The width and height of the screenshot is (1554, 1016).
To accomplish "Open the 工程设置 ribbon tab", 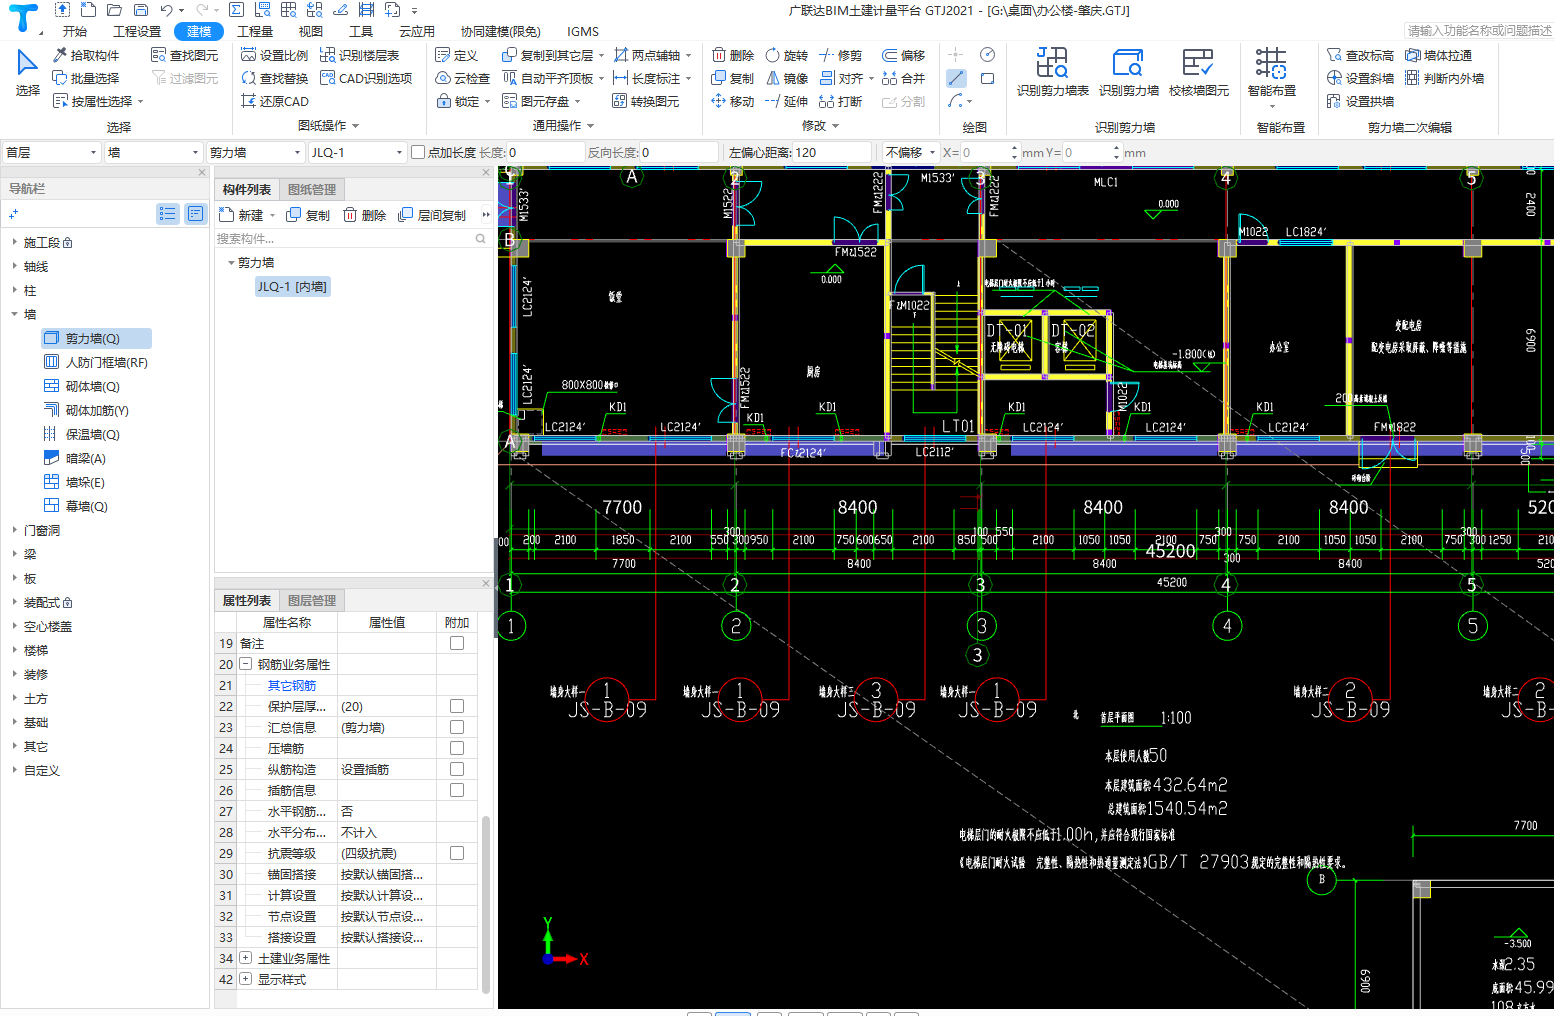I will click(137, 31).
